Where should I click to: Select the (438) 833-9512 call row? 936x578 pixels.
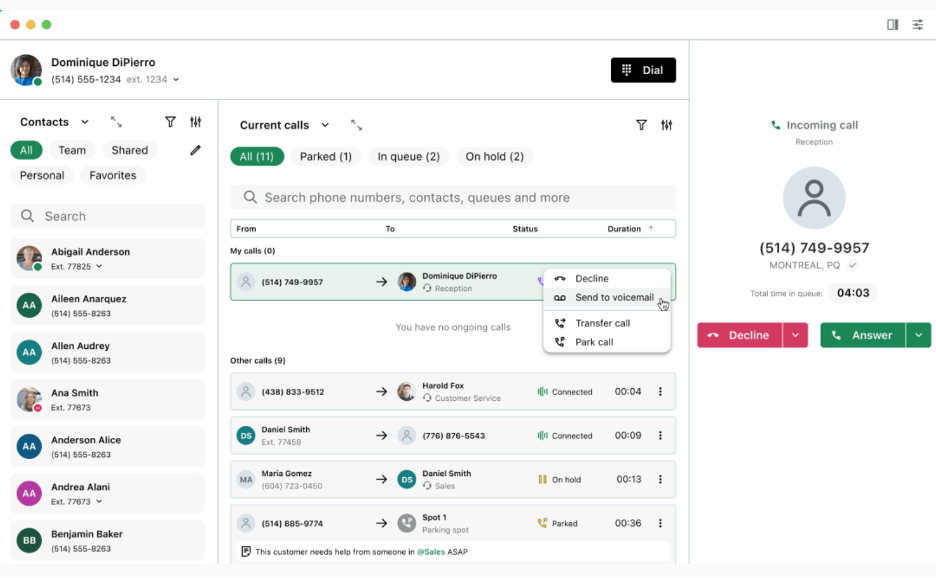[453, 392]
